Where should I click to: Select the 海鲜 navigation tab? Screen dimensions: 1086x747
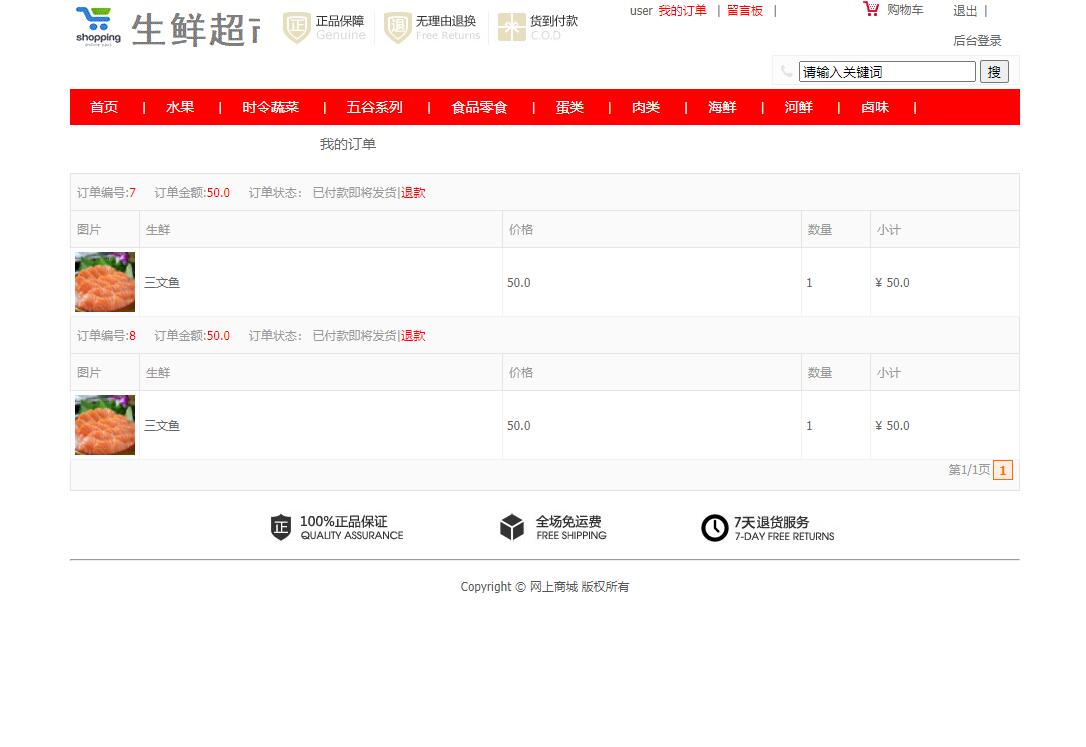(x=722, y=107)
